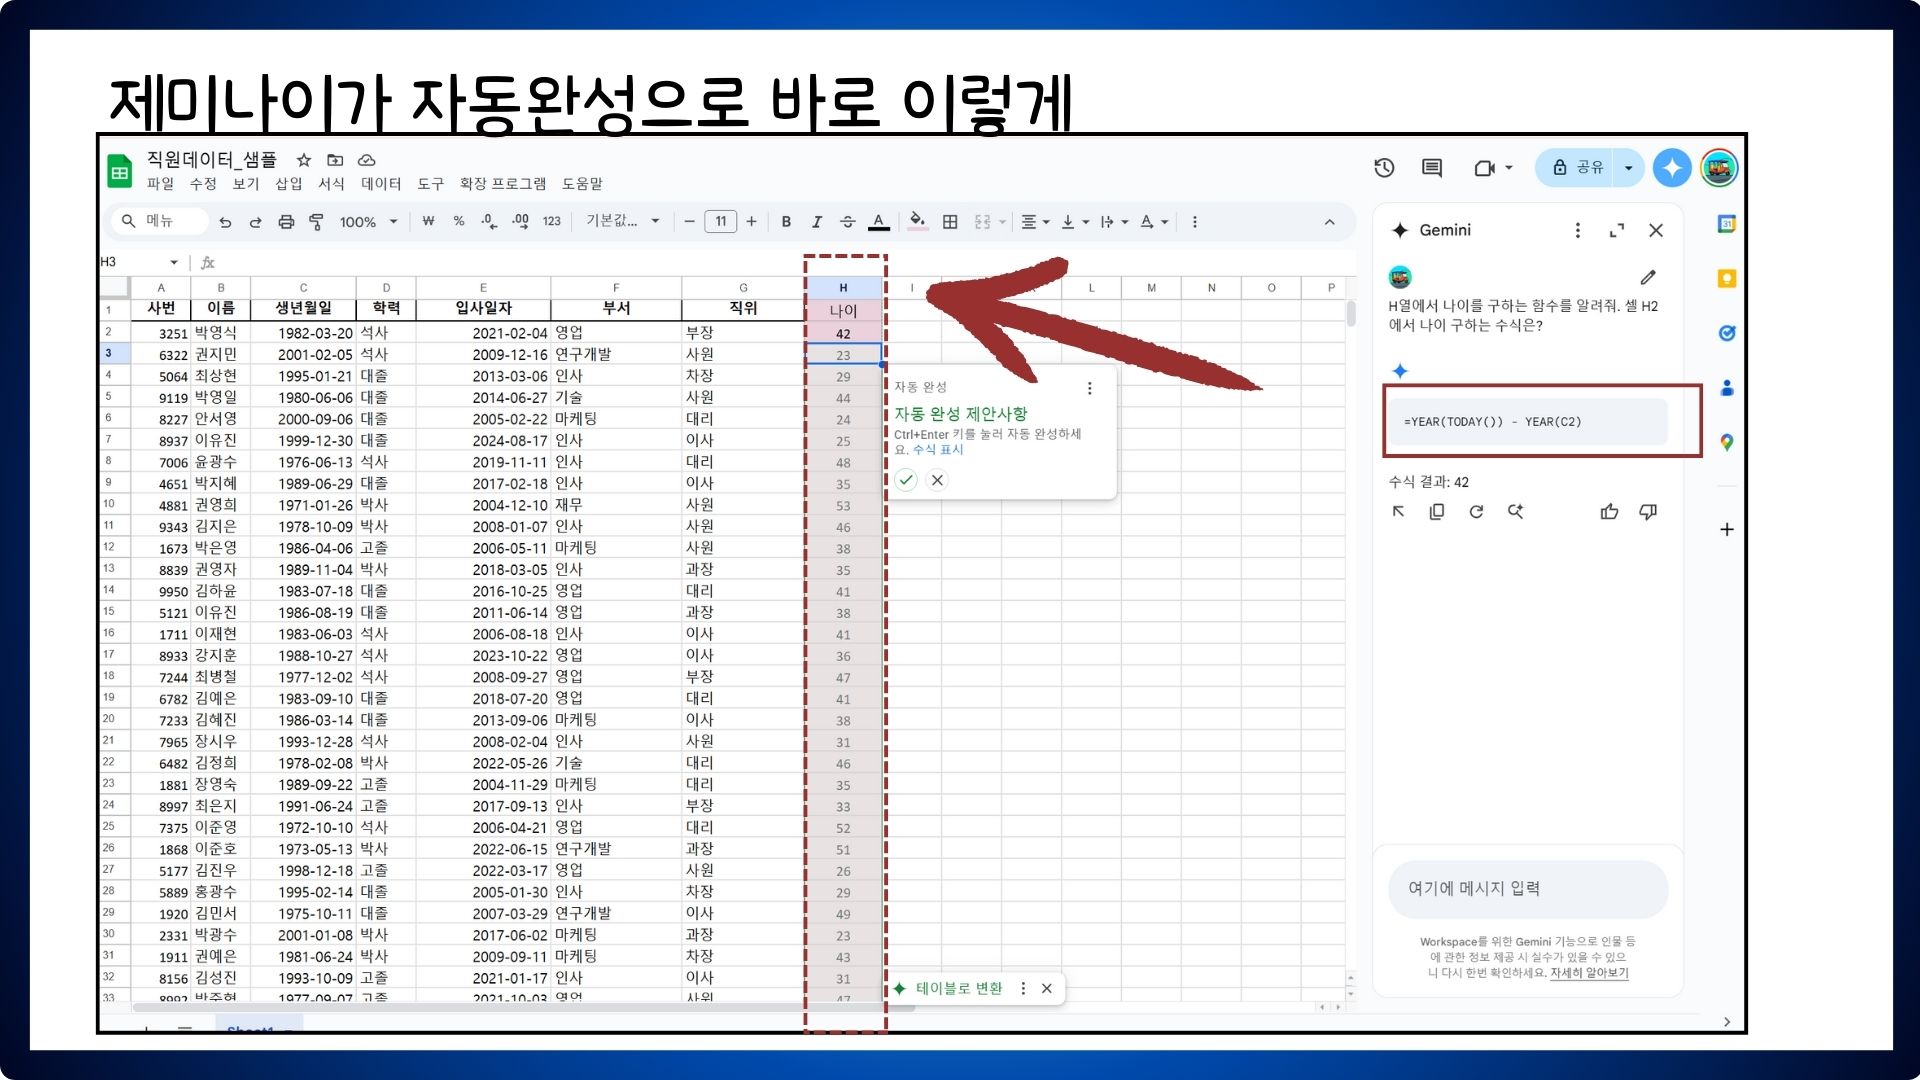Open the fill color picker
This screenshot has width=1920, height=1080.
click(917, 222)
